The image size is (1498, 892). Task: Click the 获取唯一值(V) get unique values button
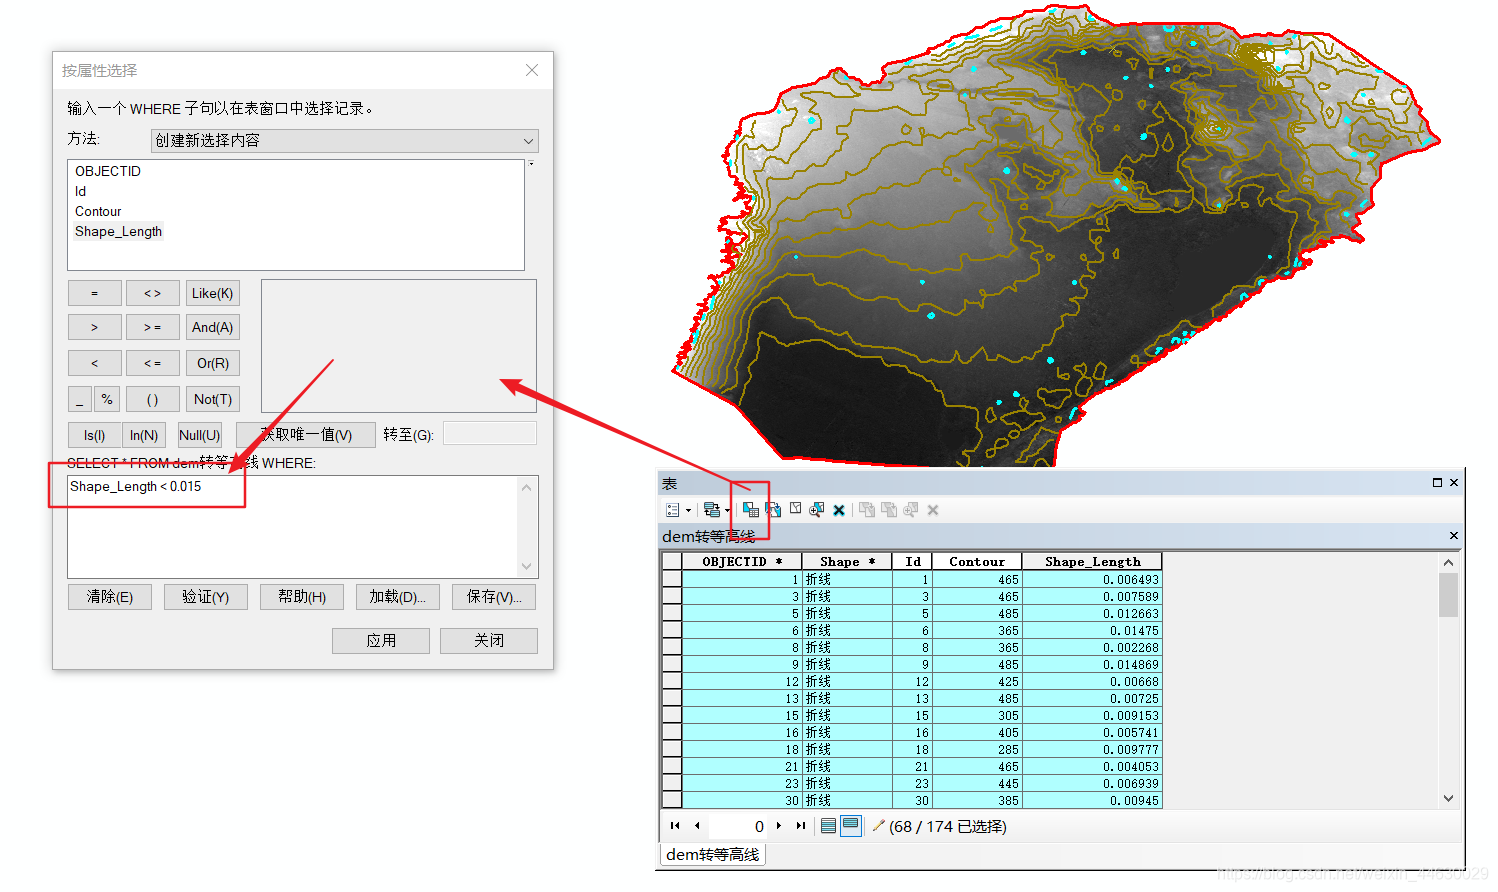pos(306,435)
